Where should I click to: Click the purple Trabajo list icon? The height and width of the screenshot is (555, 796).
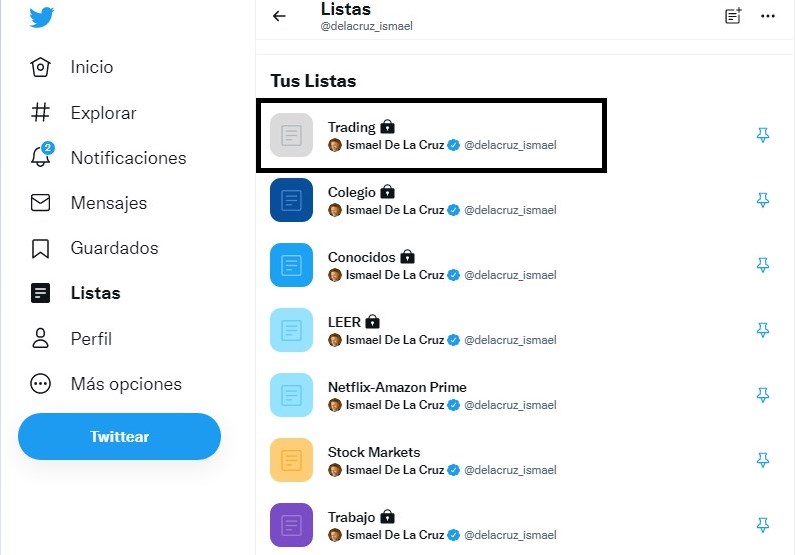[292, 525]
